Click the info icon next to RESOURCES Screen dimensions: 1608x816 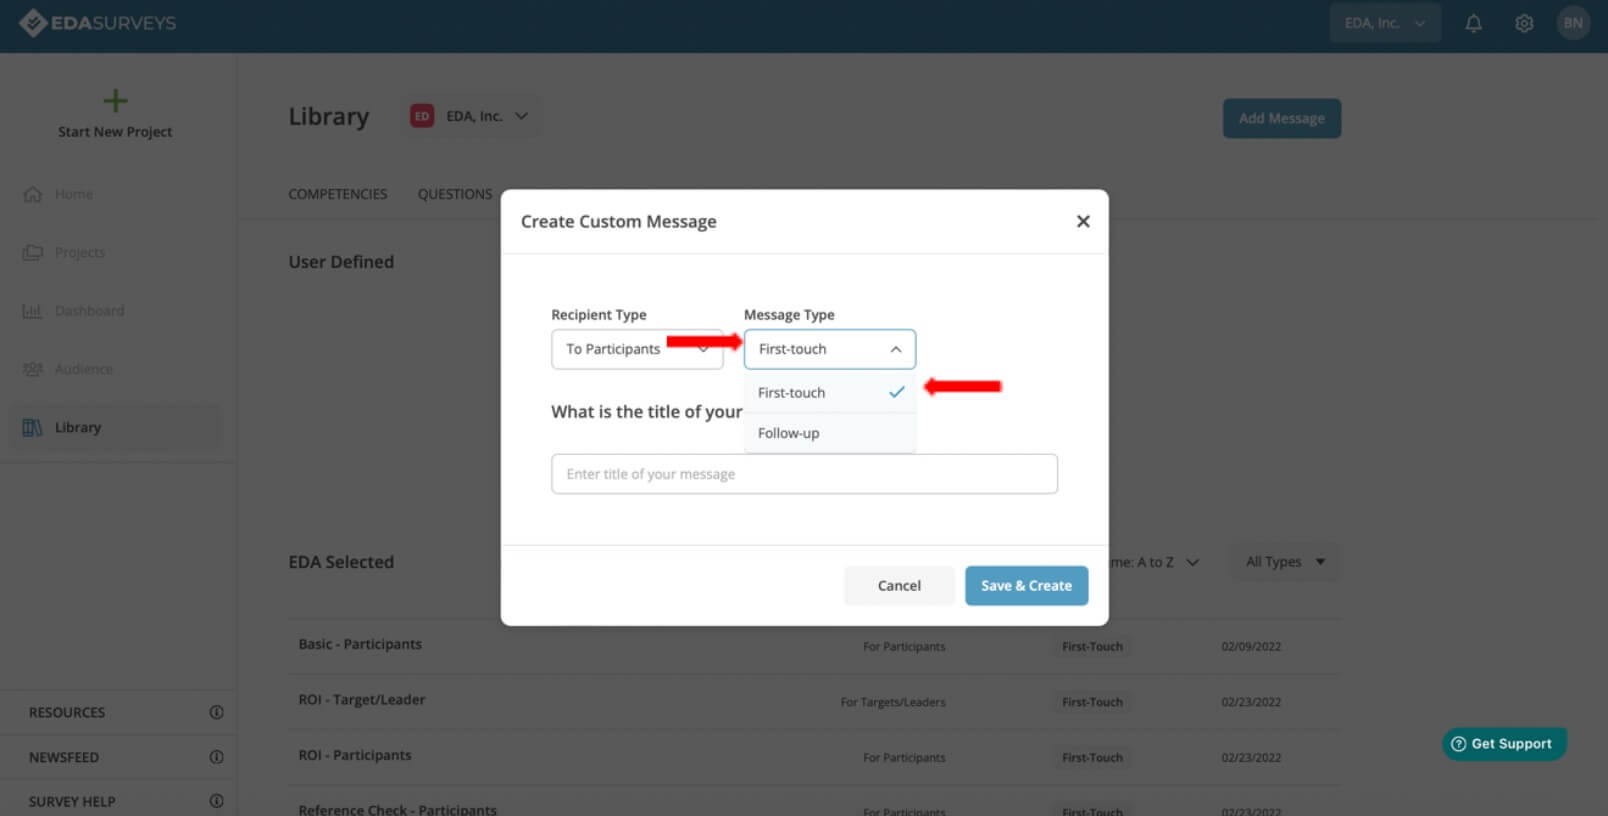[x=216, y=712]
